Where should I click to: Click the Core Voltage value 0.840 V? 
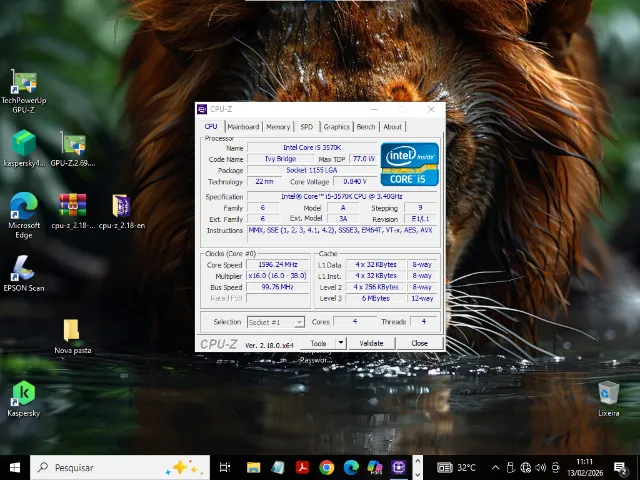tap(355, 181)
